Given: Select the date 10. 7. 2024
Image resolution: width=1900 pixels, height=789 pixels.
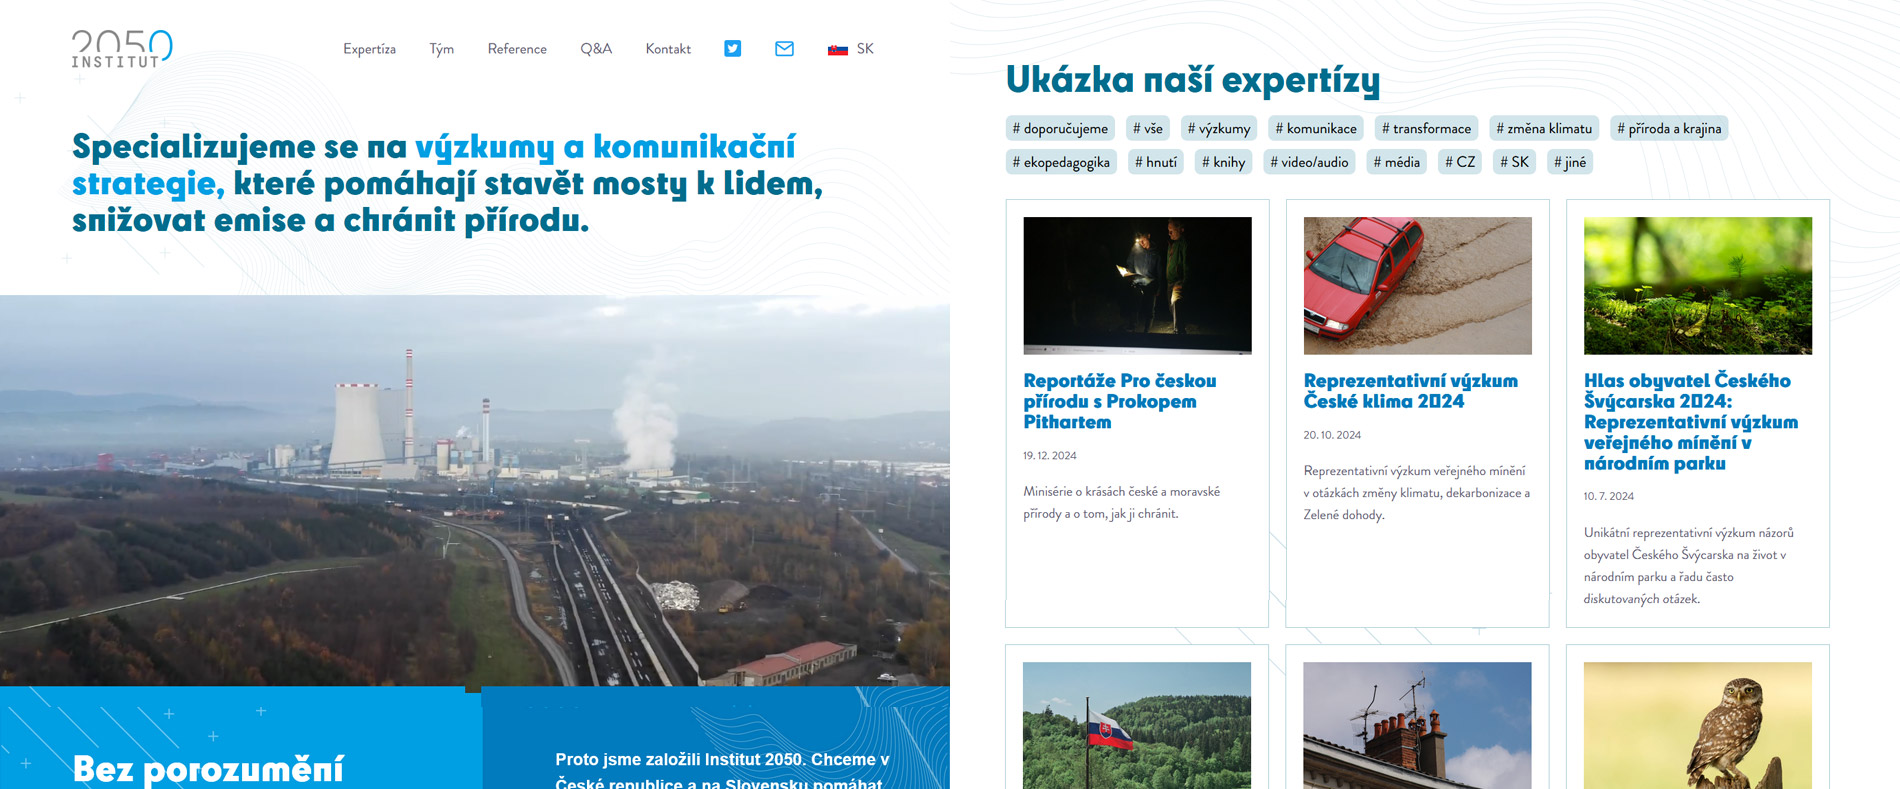Looking at the screenshot, I should point(1608,496).
